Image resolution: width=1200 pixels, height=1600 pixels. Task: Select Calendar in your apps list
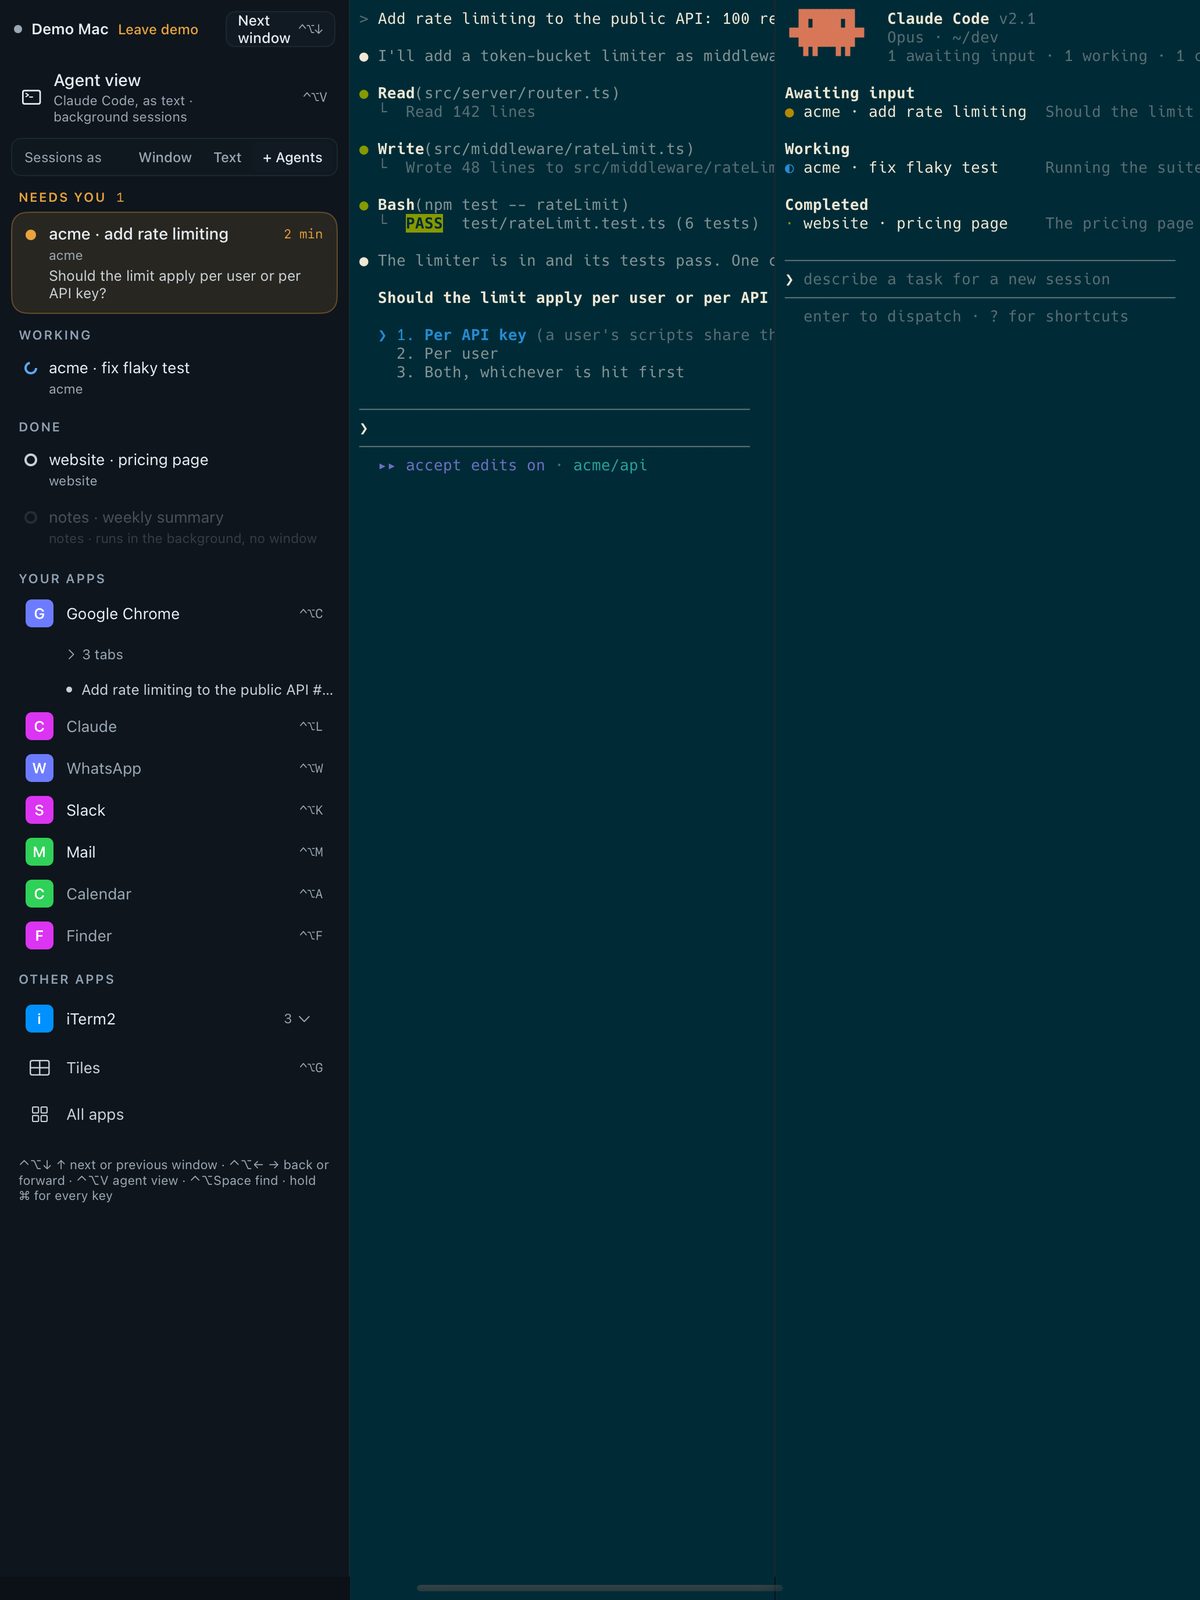pos(174,894)
